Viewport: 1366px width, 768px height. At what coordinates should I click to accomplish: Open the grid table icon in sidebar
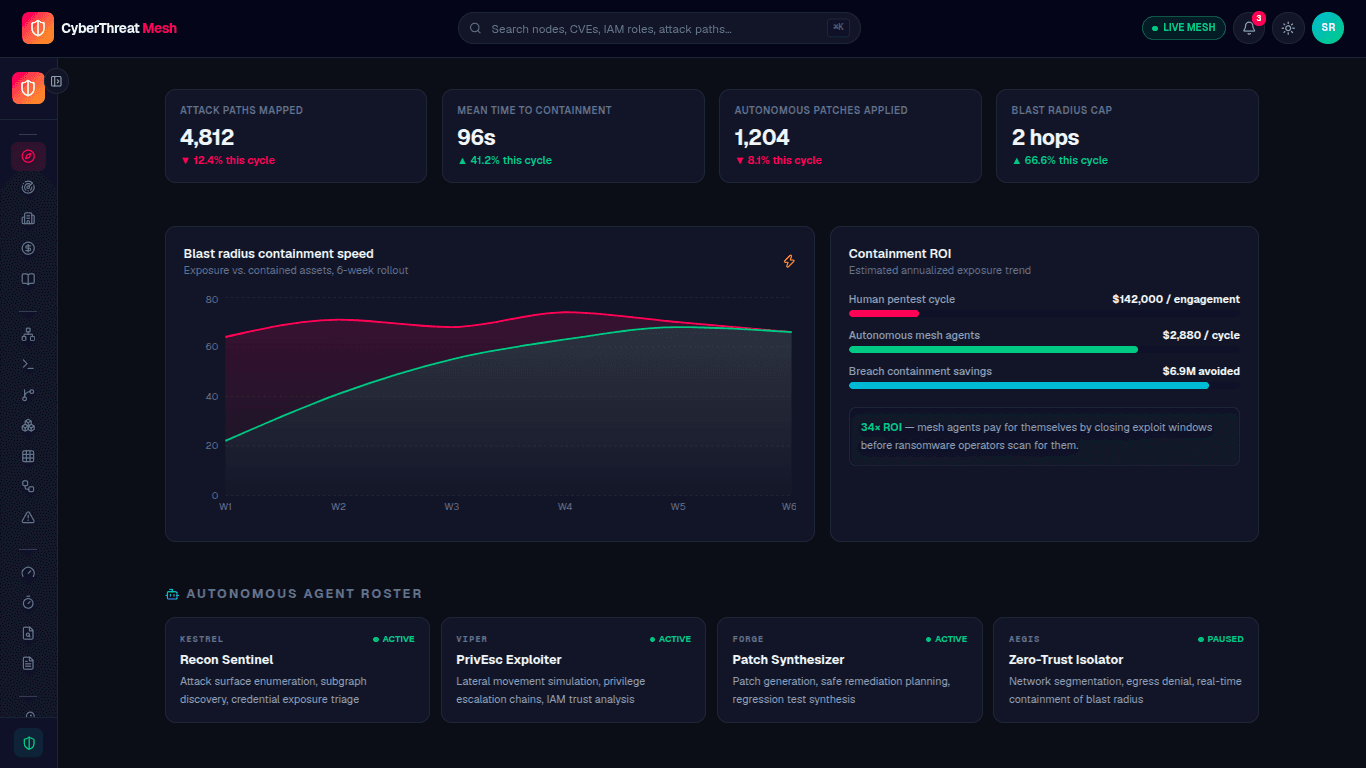click(28, 456)
